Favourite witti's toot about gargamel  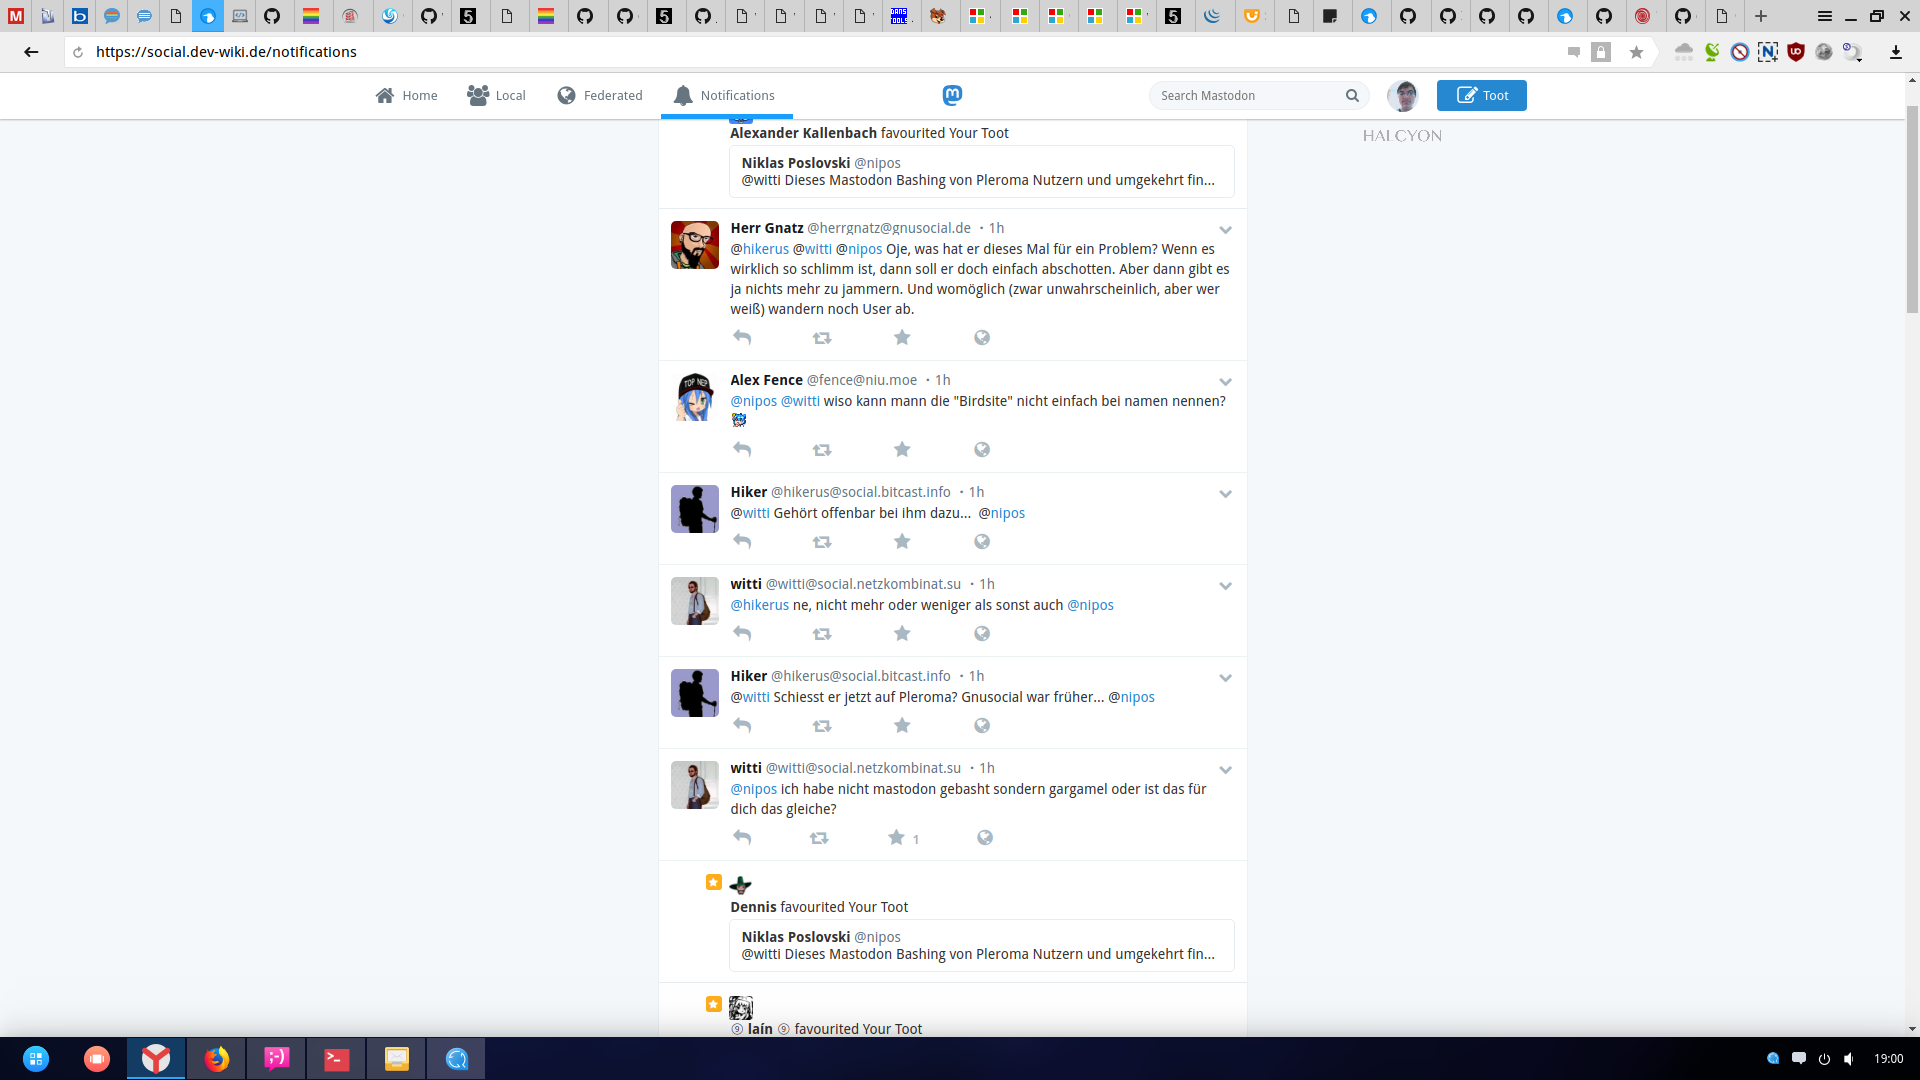(896, 838)
